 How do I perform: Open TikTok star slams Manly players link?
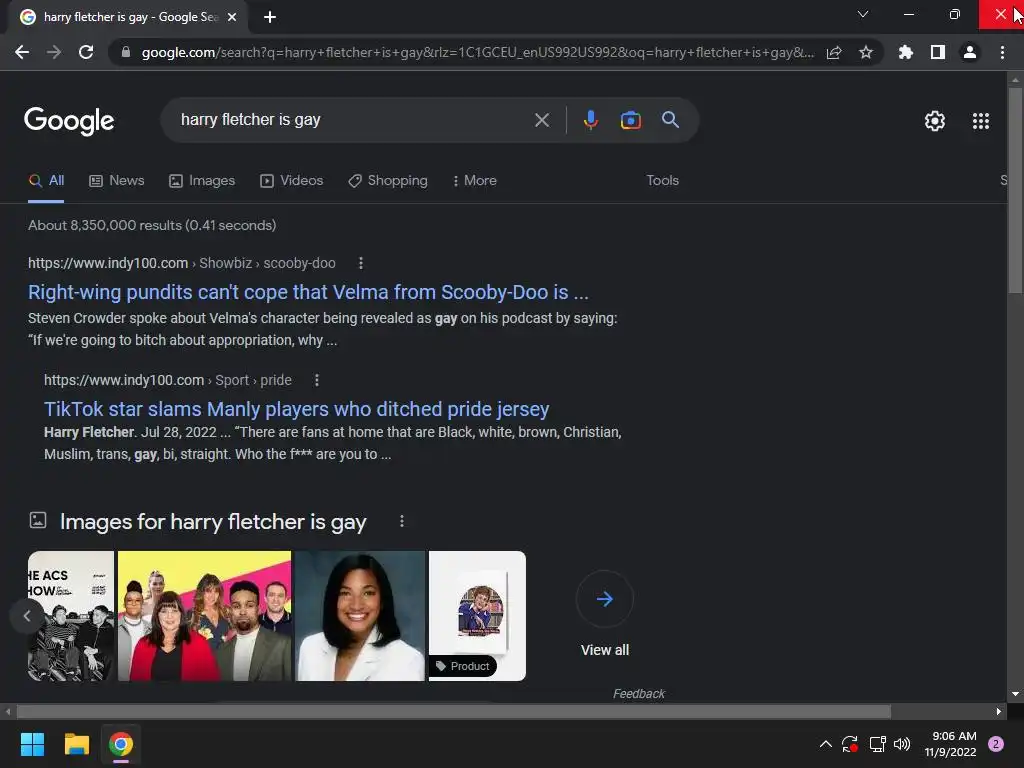pos(296,409)
